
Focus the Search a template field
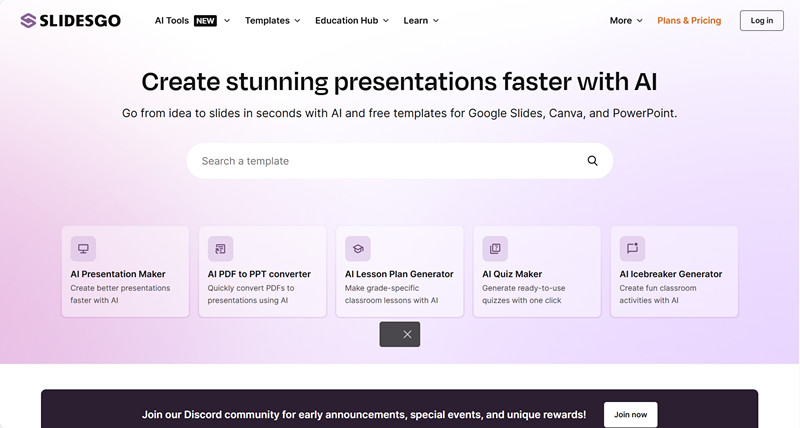[399, 161]
